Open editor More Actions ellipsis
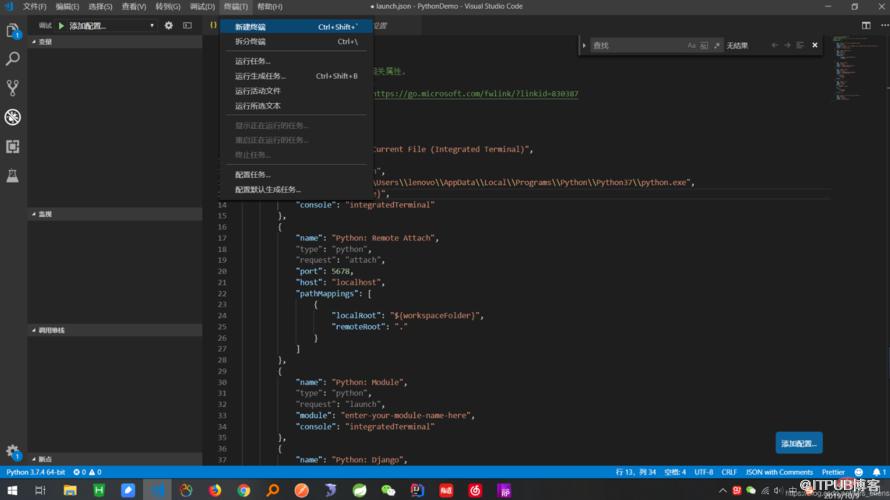Viewport: 890px width, 500px height. pyautogui.click(x=884, y=26)
